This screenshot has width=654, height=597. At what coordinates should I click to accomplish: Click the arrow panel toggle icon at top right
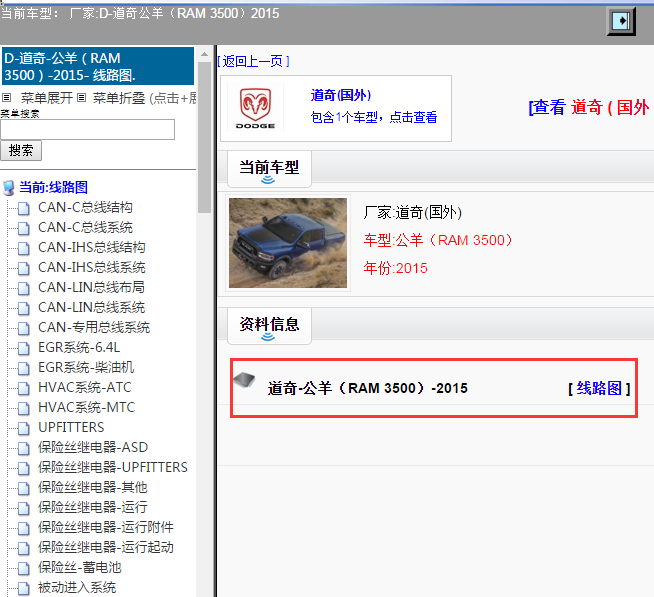click(621, 20)
